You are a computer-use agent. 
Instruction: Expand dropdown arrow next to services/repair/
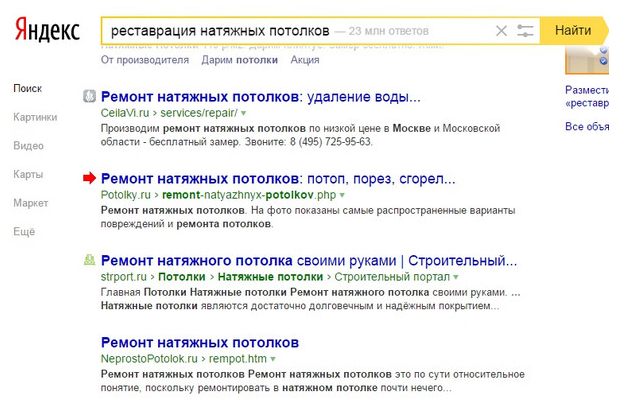pyautogui.click(x=243, y=113)
